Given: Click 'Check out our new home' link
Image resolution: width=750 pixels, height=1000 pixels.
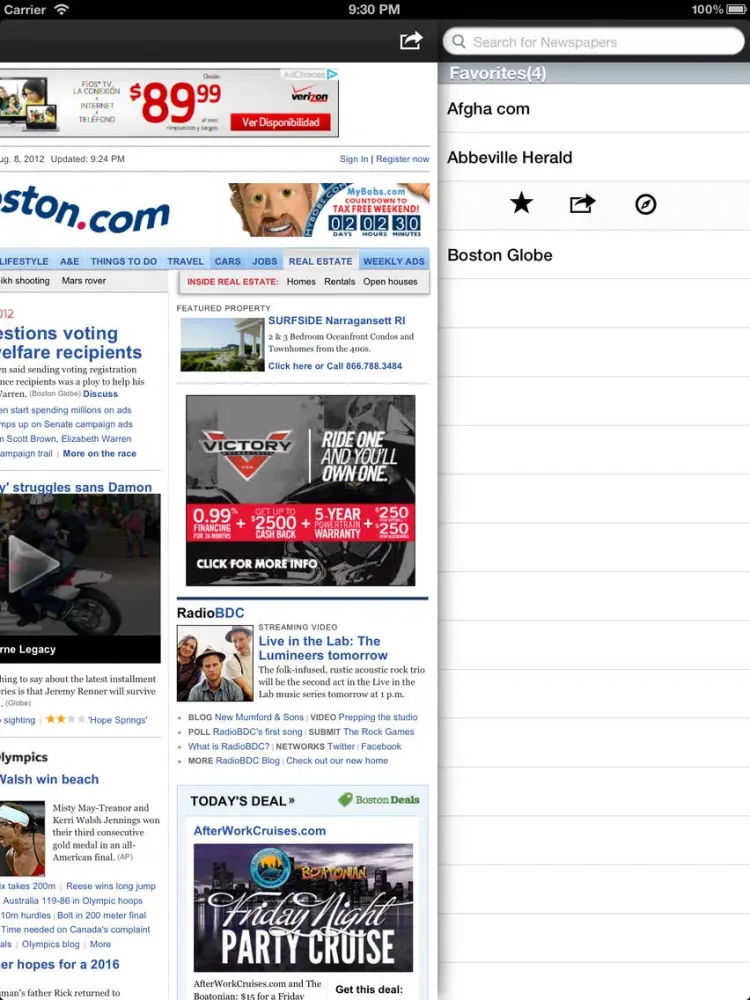Looking at the screenshot, I should 337,761.
